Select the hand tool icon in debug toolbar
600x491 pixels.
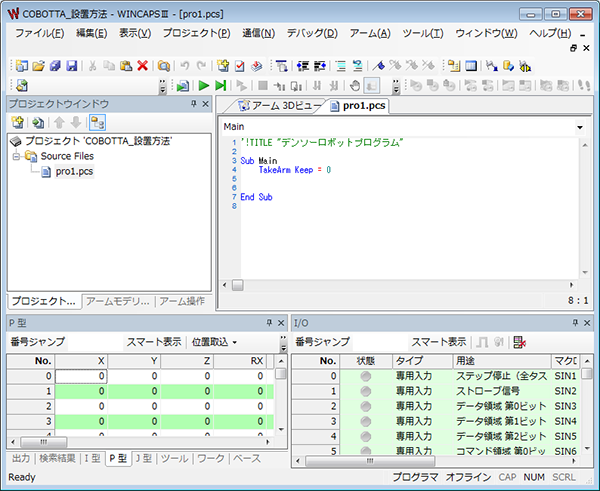pos(353,86)
